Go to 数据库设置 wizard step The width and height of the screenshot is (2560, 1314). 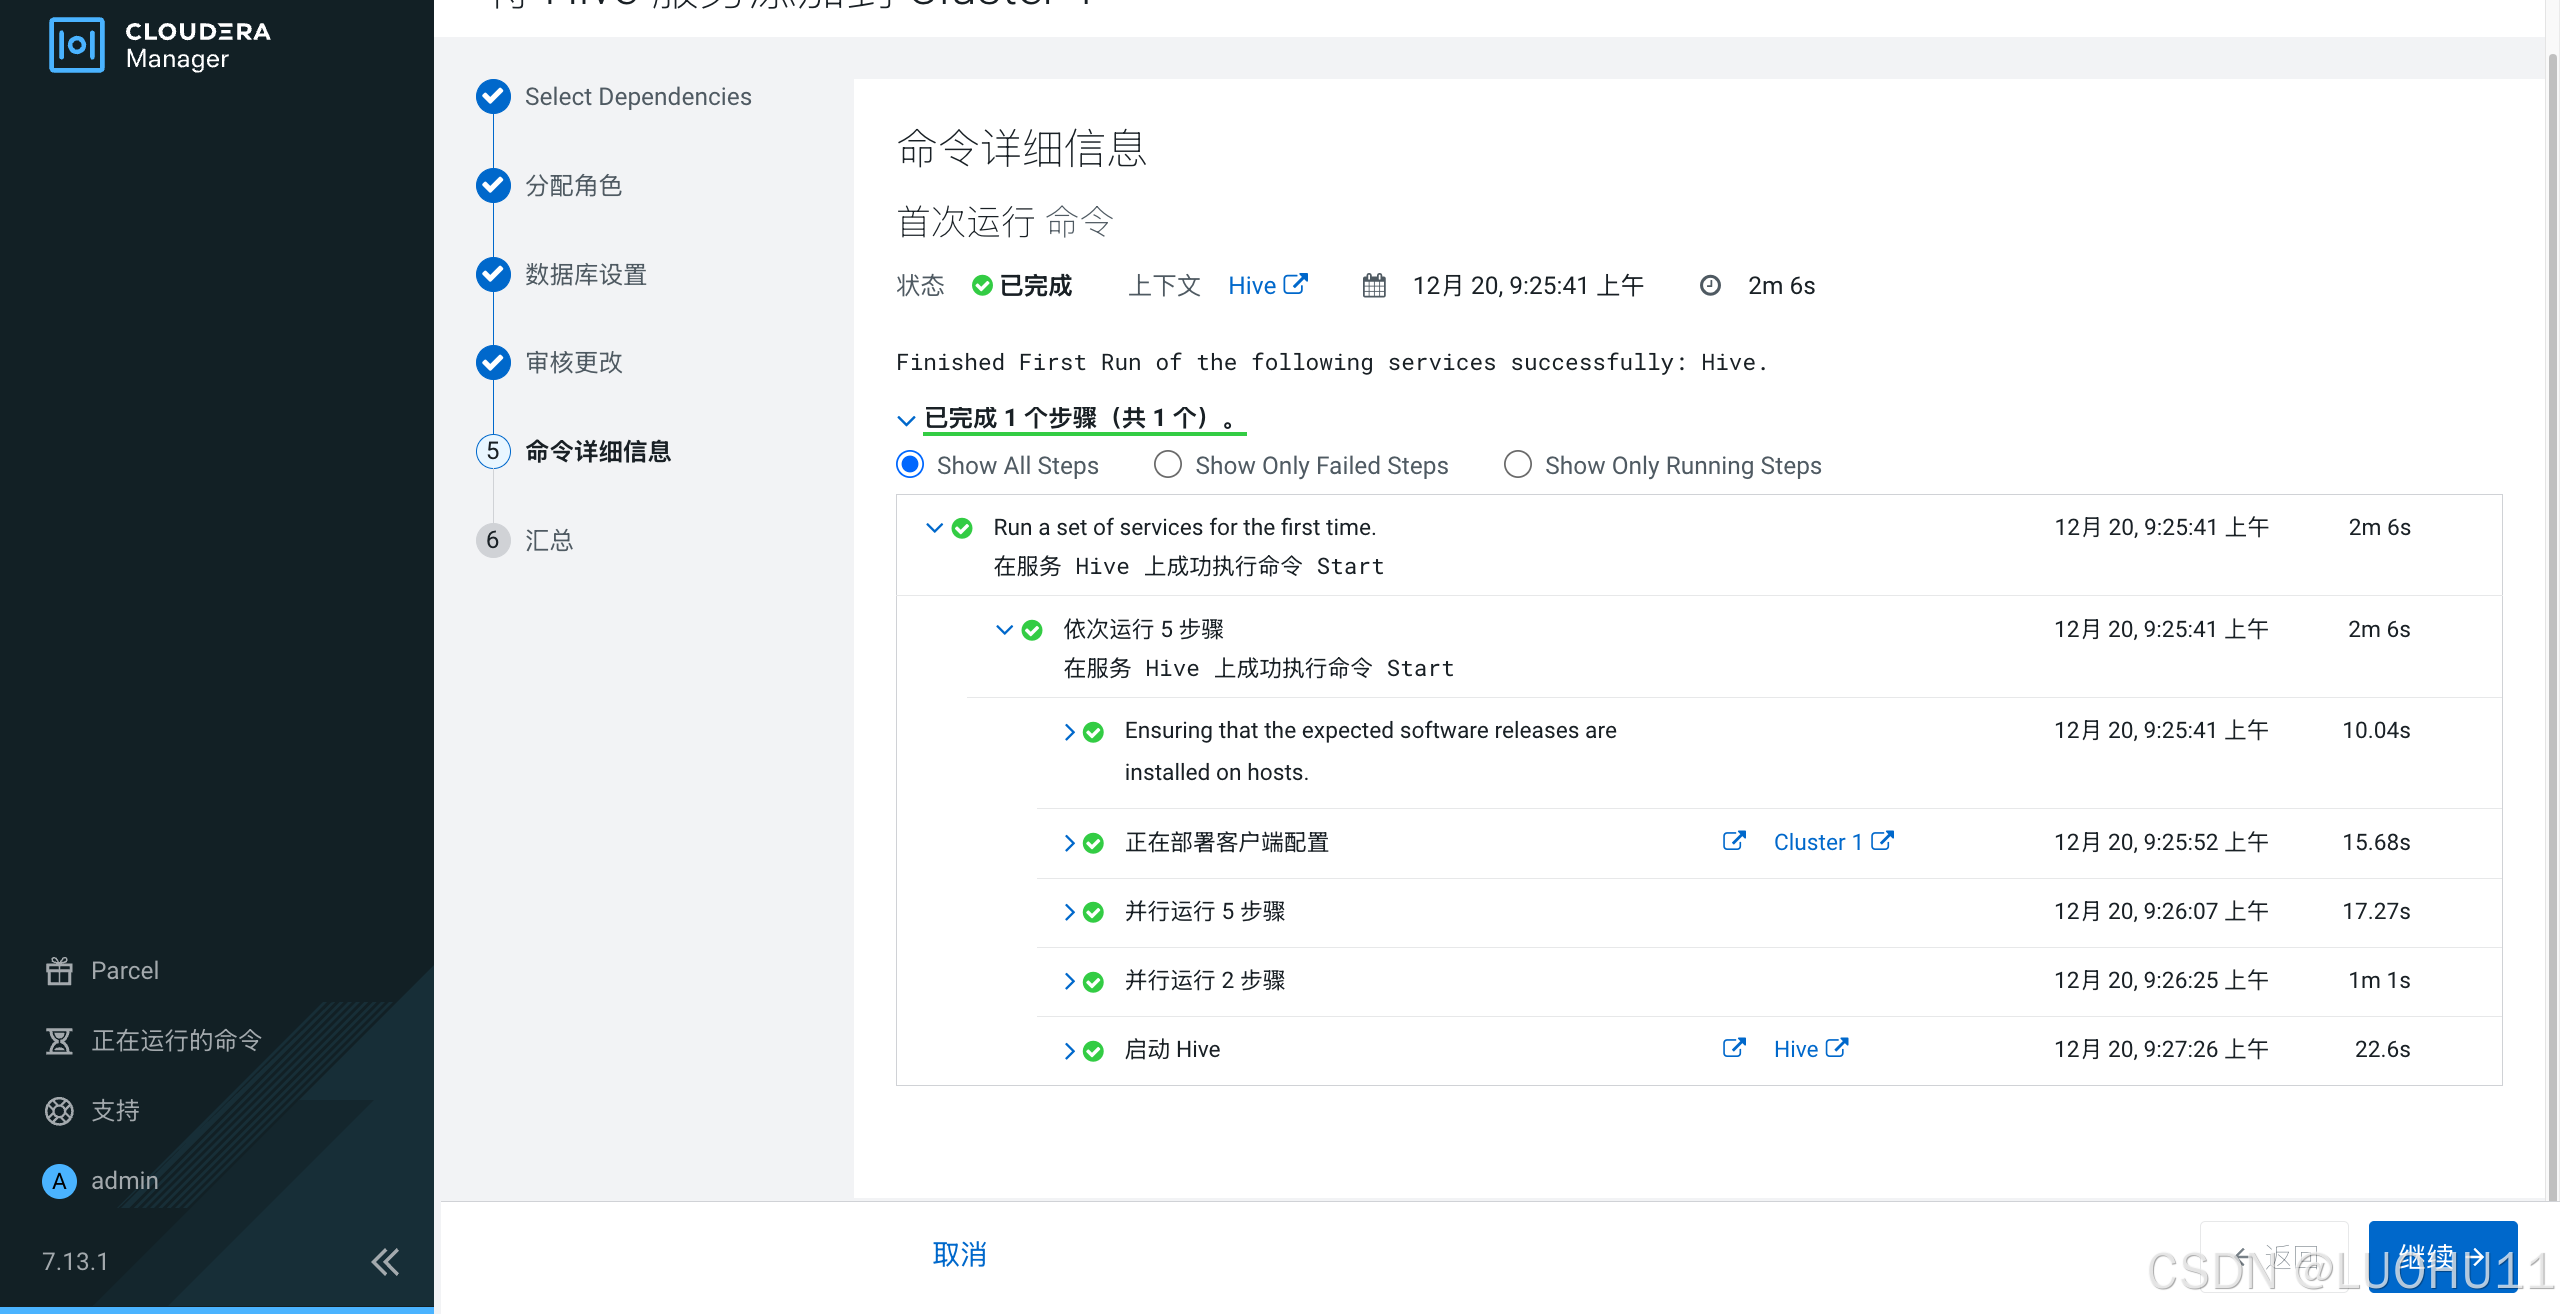(x=585, y=274)
